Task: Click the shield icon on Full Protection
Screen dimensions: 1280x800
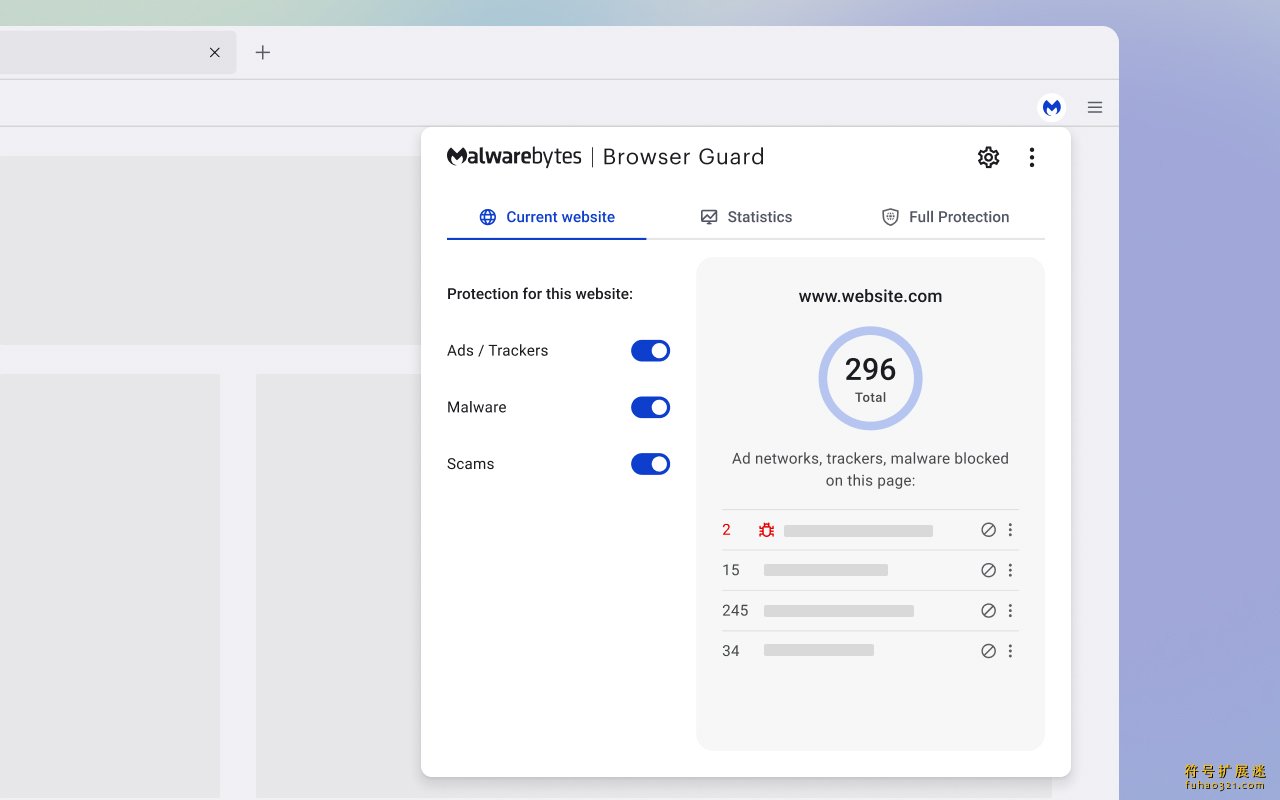Action: point(890,217)
